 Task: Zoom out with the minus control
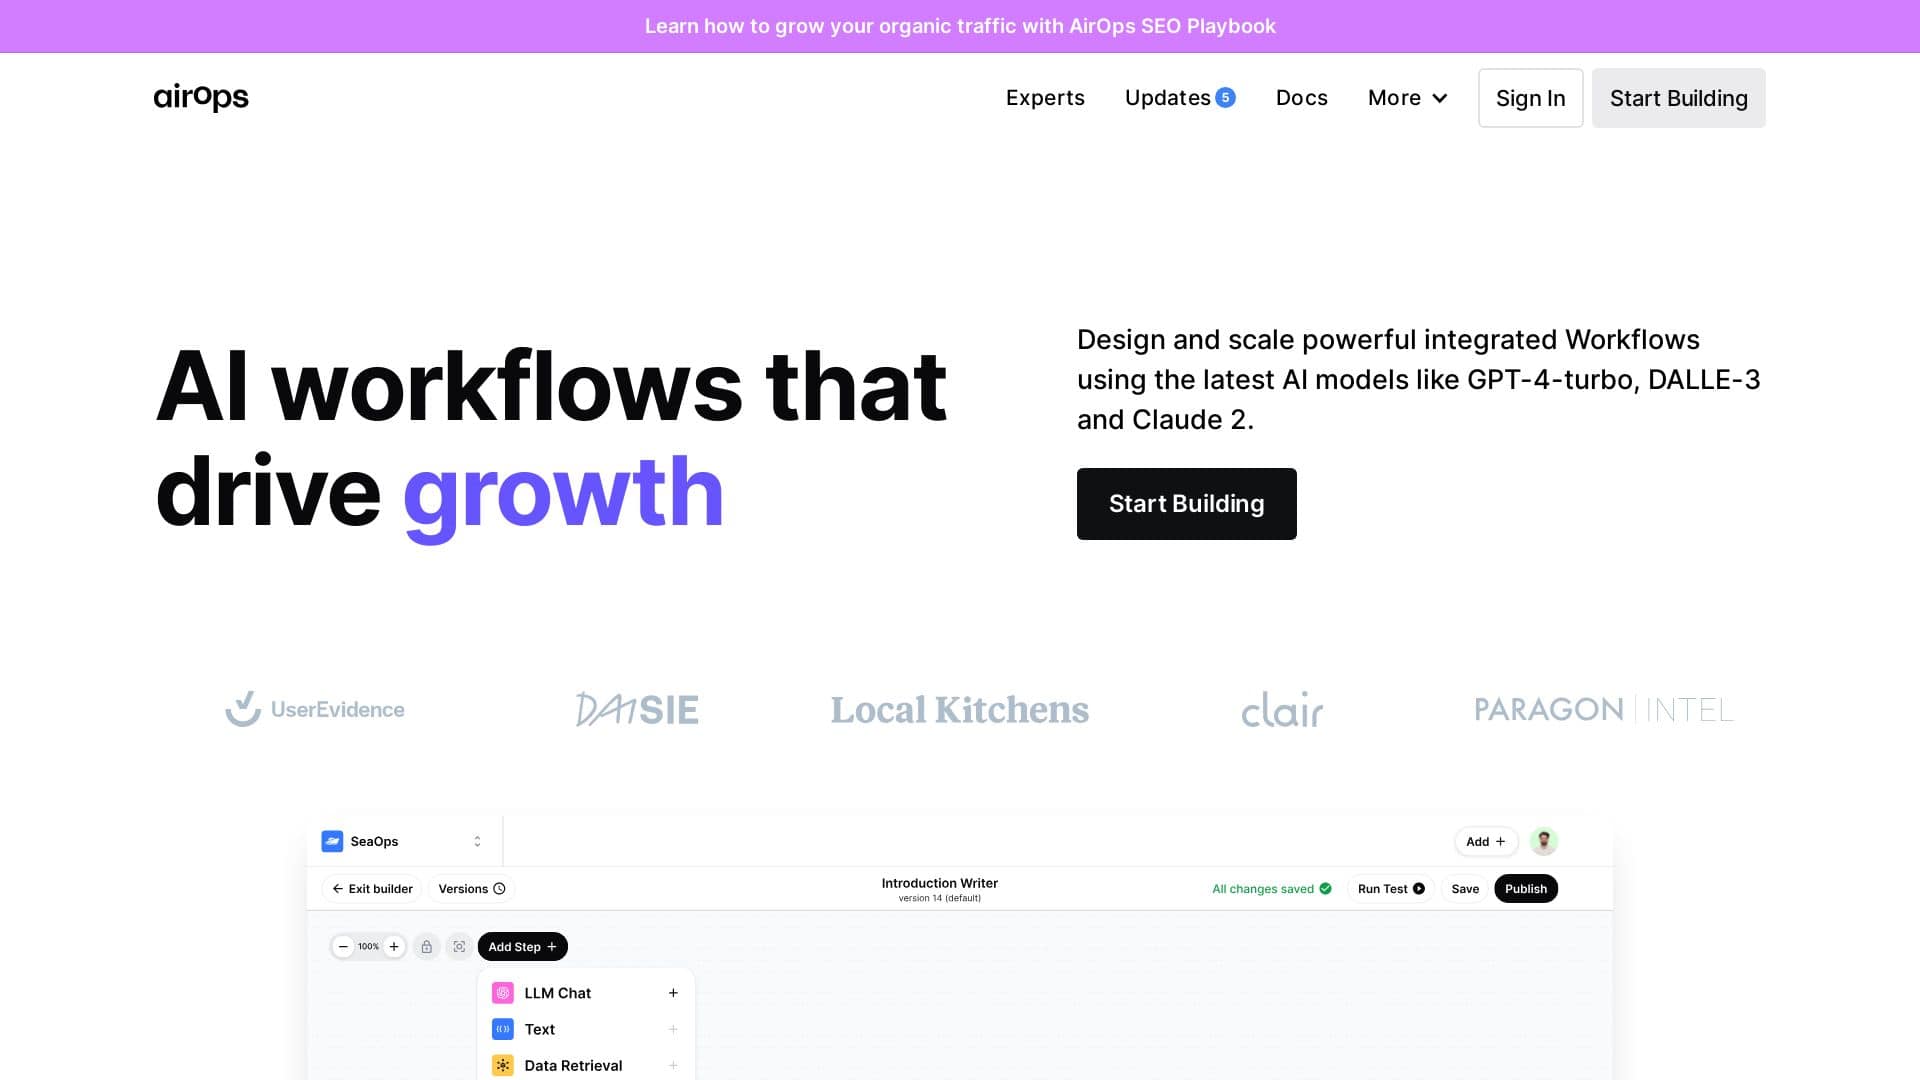(343, 946)
